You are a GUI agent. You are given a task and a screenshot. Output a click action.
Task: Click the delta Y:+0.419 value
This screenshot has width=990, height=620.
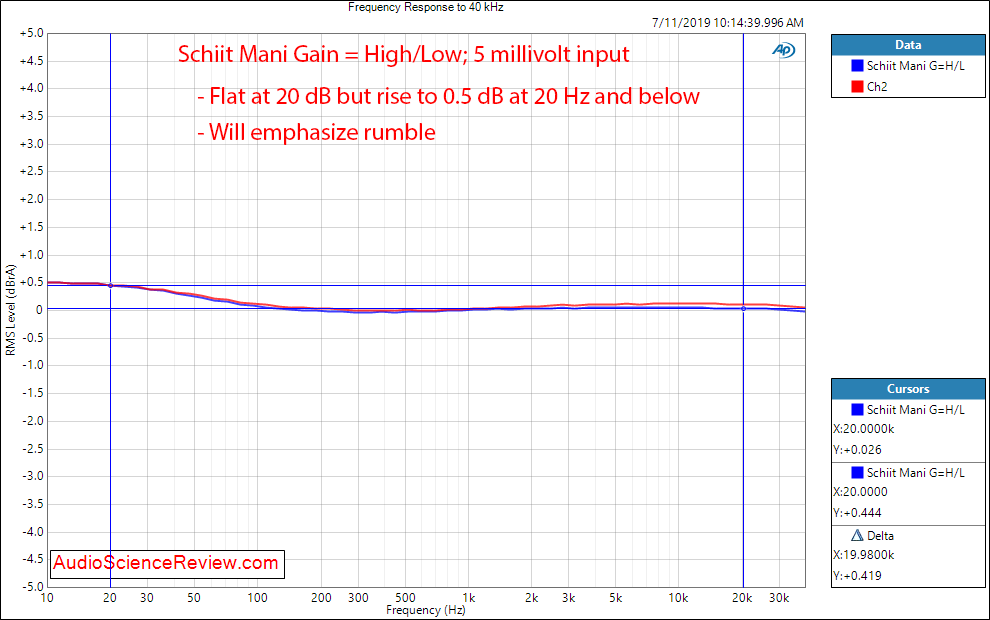point(857,576)
